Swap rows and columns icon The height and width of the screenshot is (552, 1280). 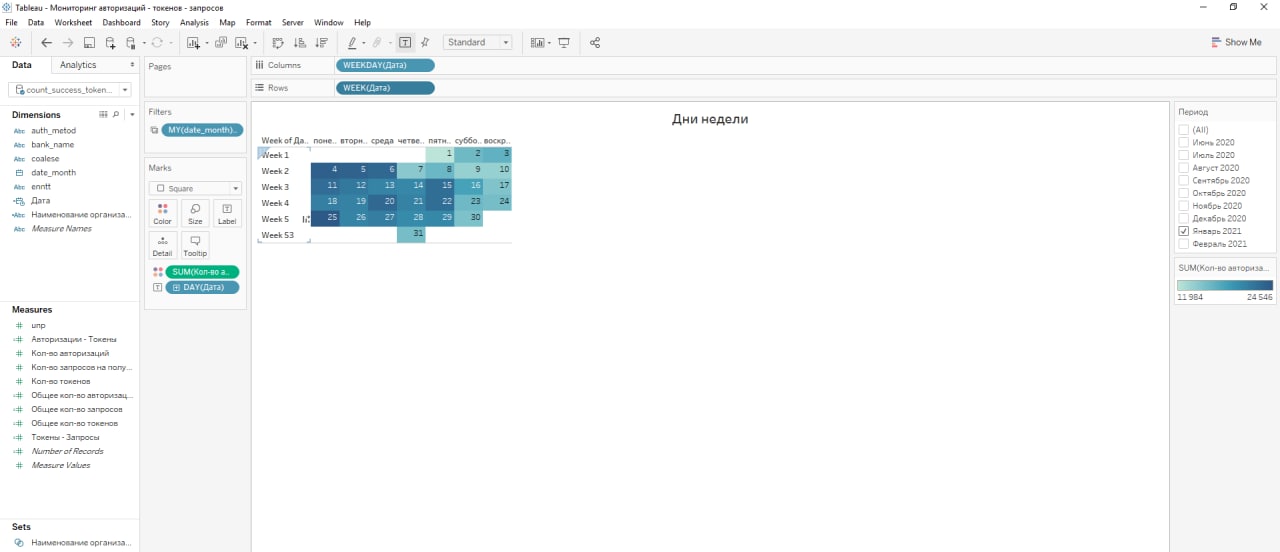click(x=278, y=43)
